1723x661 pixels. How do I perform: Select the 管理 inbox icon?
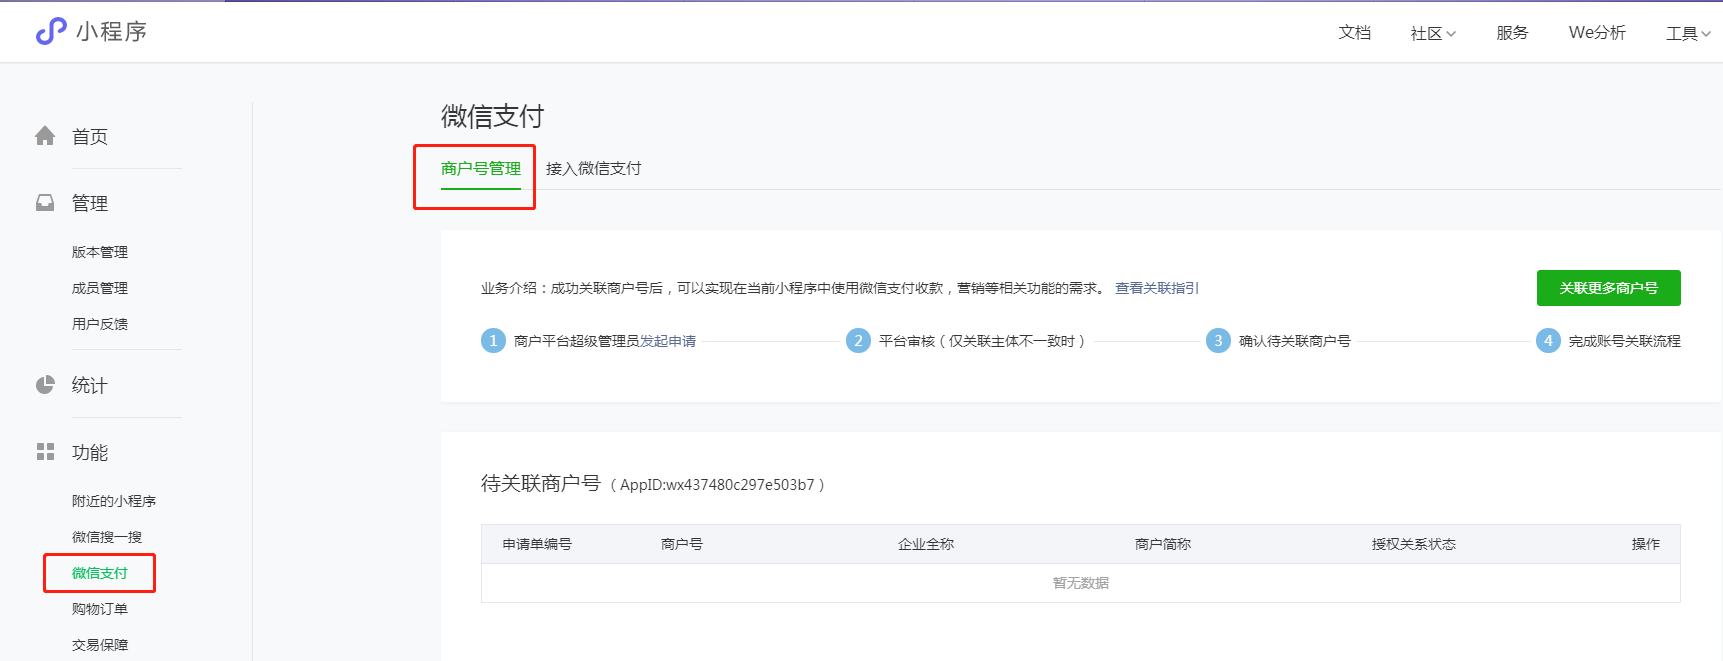[x=45, y=203]
